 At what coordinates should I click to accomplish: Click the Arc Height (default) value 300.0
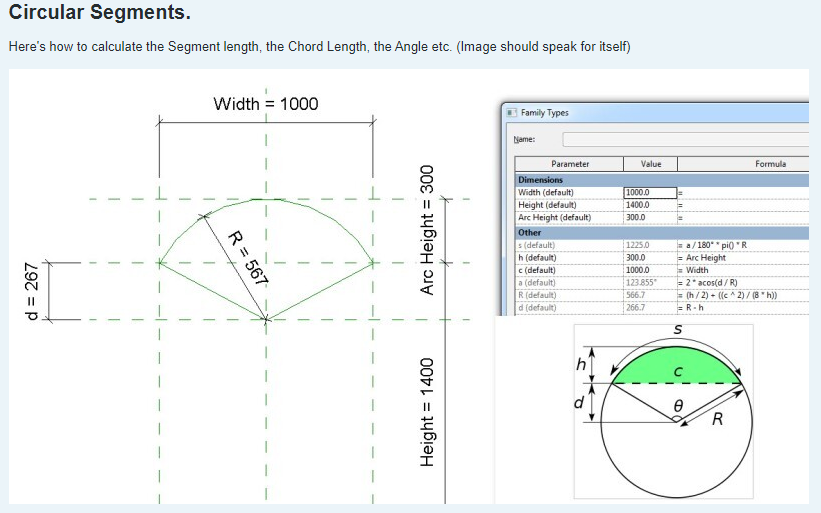(x=636, y=217)
